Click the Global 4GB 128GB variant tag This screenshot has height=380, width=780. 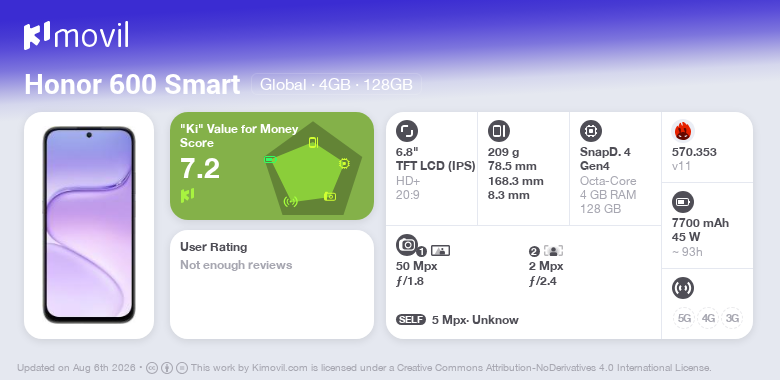336,85
